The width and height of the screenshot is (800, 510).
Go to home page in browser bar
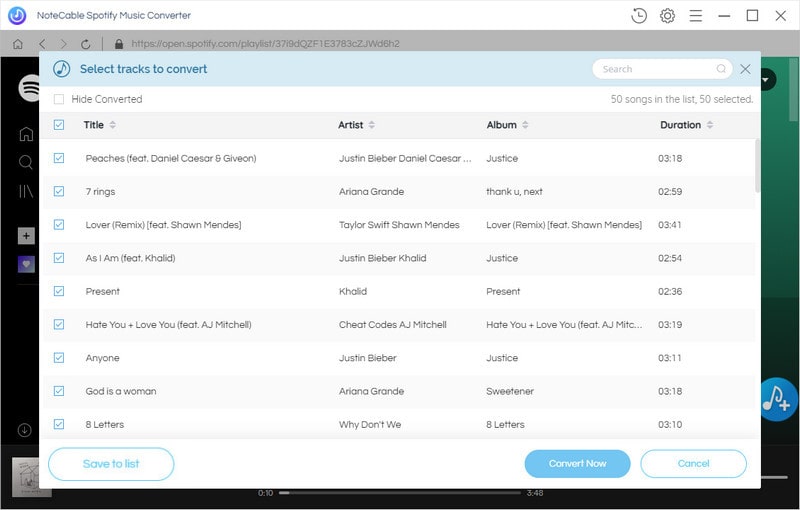tap(18, 44)
